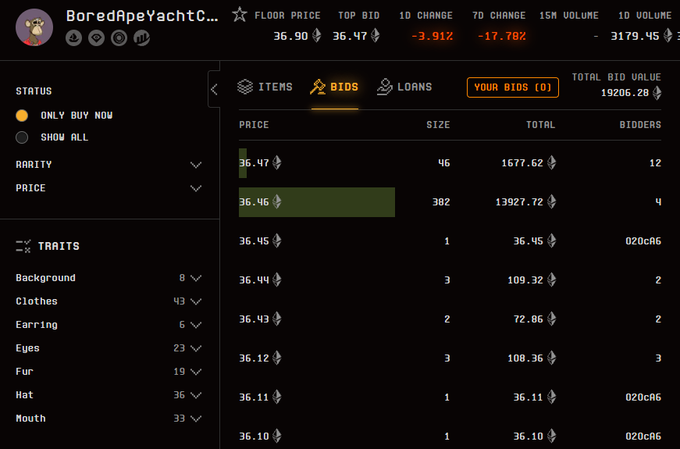The image size is (680, 449).
Task: Click ETH icon beside price 36.44
Action: coord(277,280)
